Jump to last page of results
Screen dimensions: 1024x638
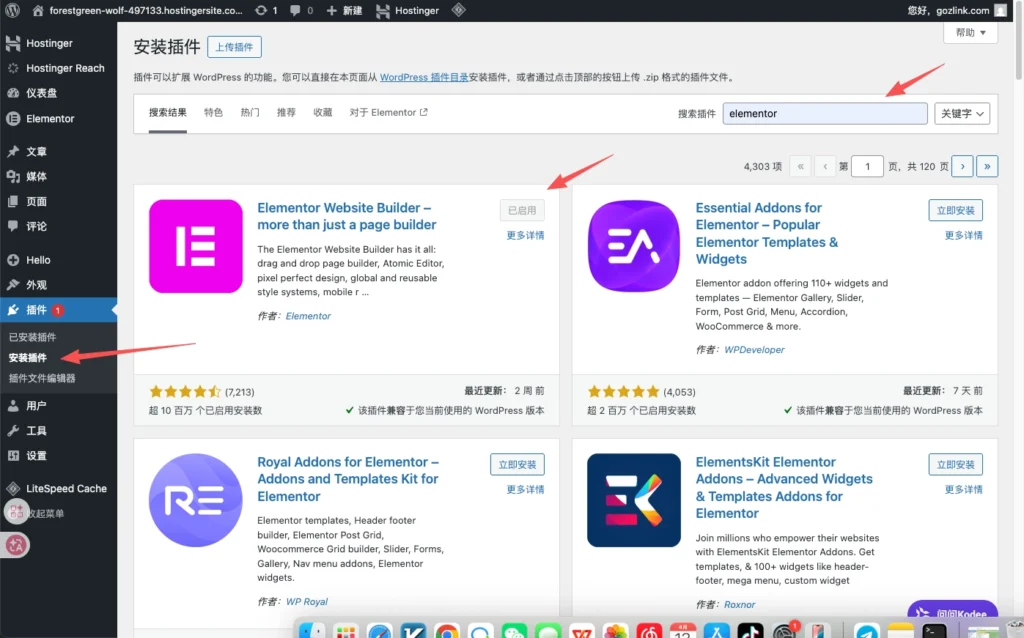[987, 167]
